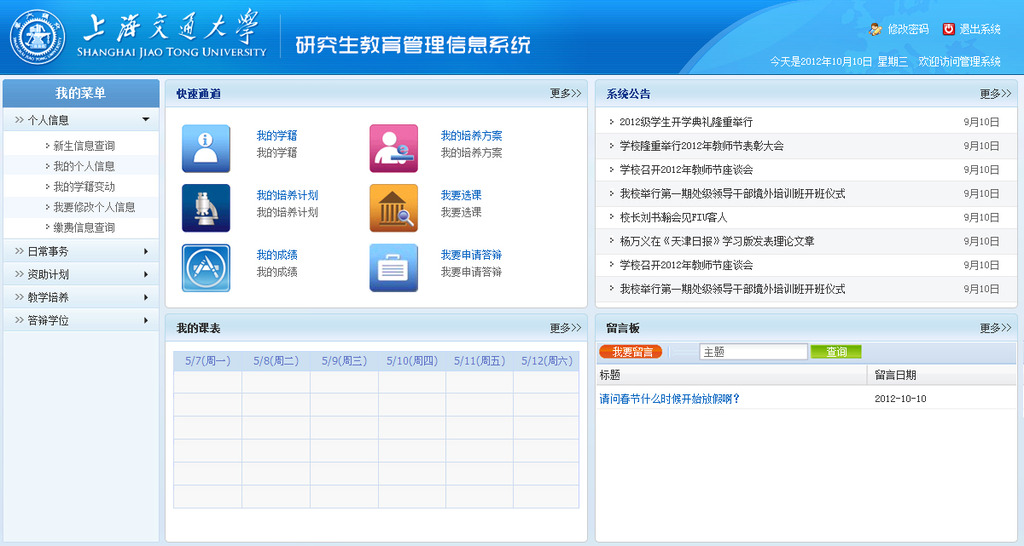This screenshot has width=1024, height=546.
Task: Select the 5/9(周三) timetable column header
Action: [x=344, y=361]
